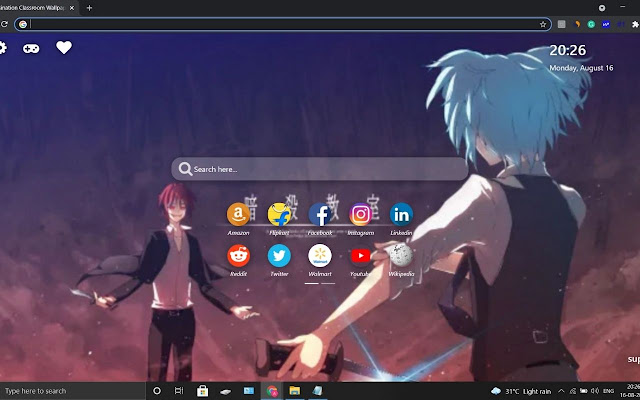This screenshot has height=400, width=640.
Task: Open the Flipkart shortcut icon
Action: point(279,215)
